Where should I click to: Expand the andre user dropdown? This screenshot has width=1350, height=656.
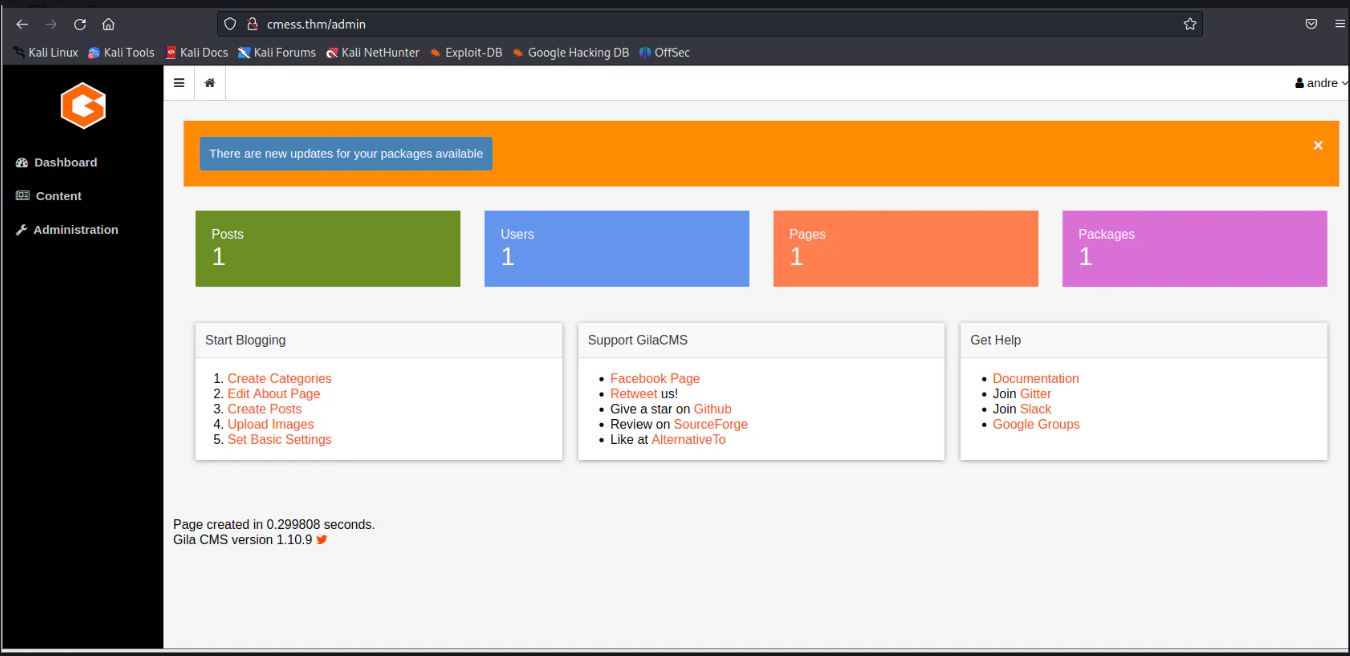click(1321, 83)
